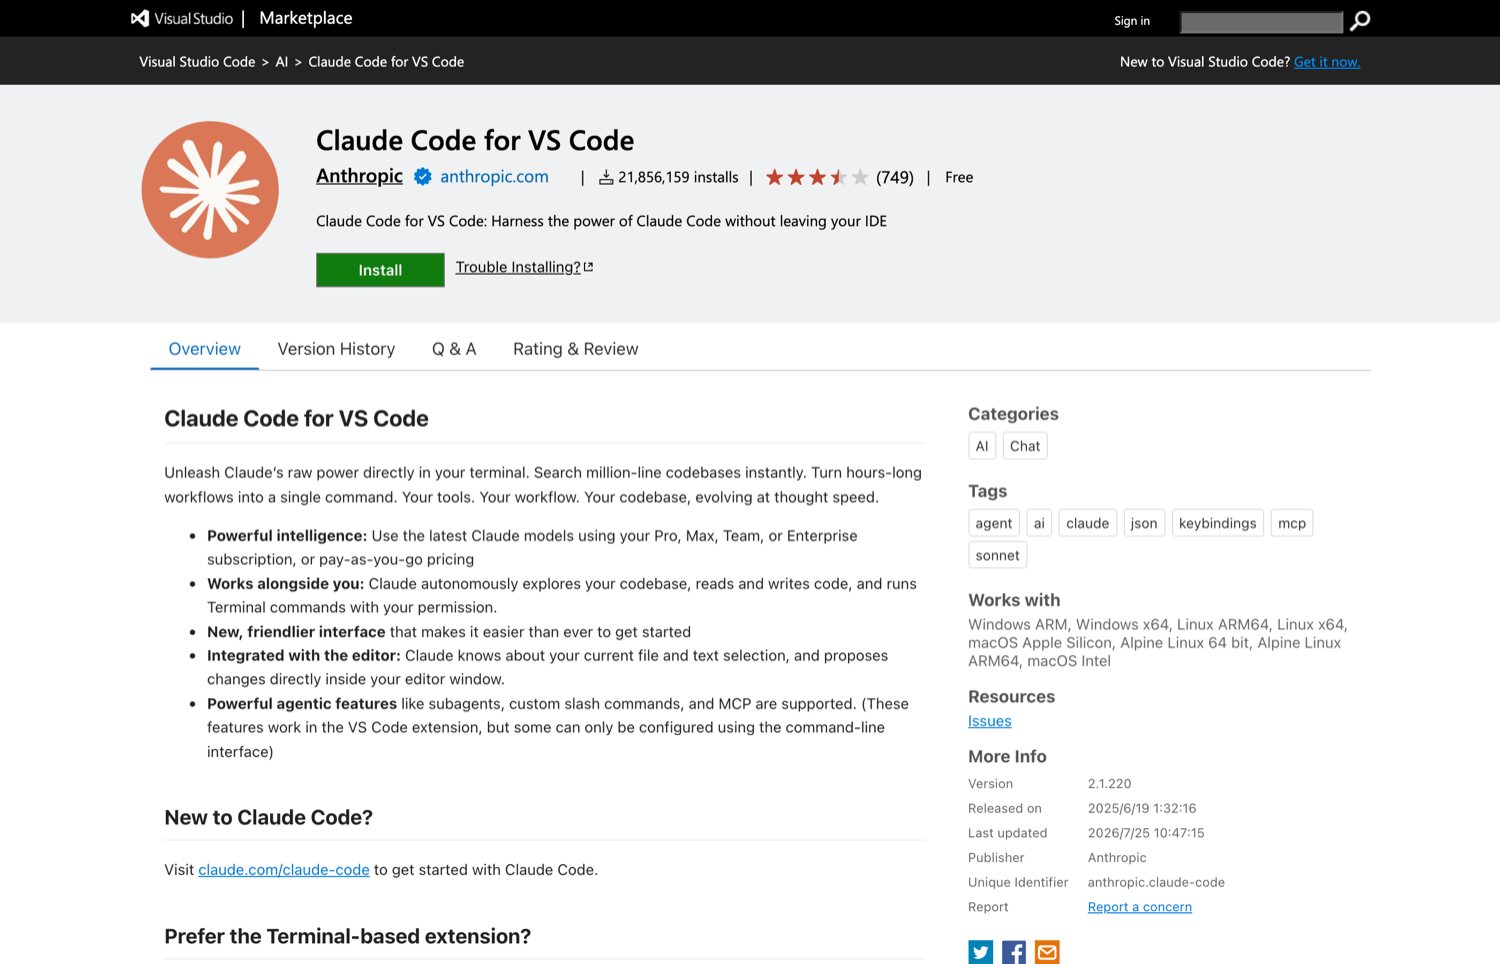Share on Facebook icon
The width and height of the screenshot is (1500, 964).
click(1014, 952)
